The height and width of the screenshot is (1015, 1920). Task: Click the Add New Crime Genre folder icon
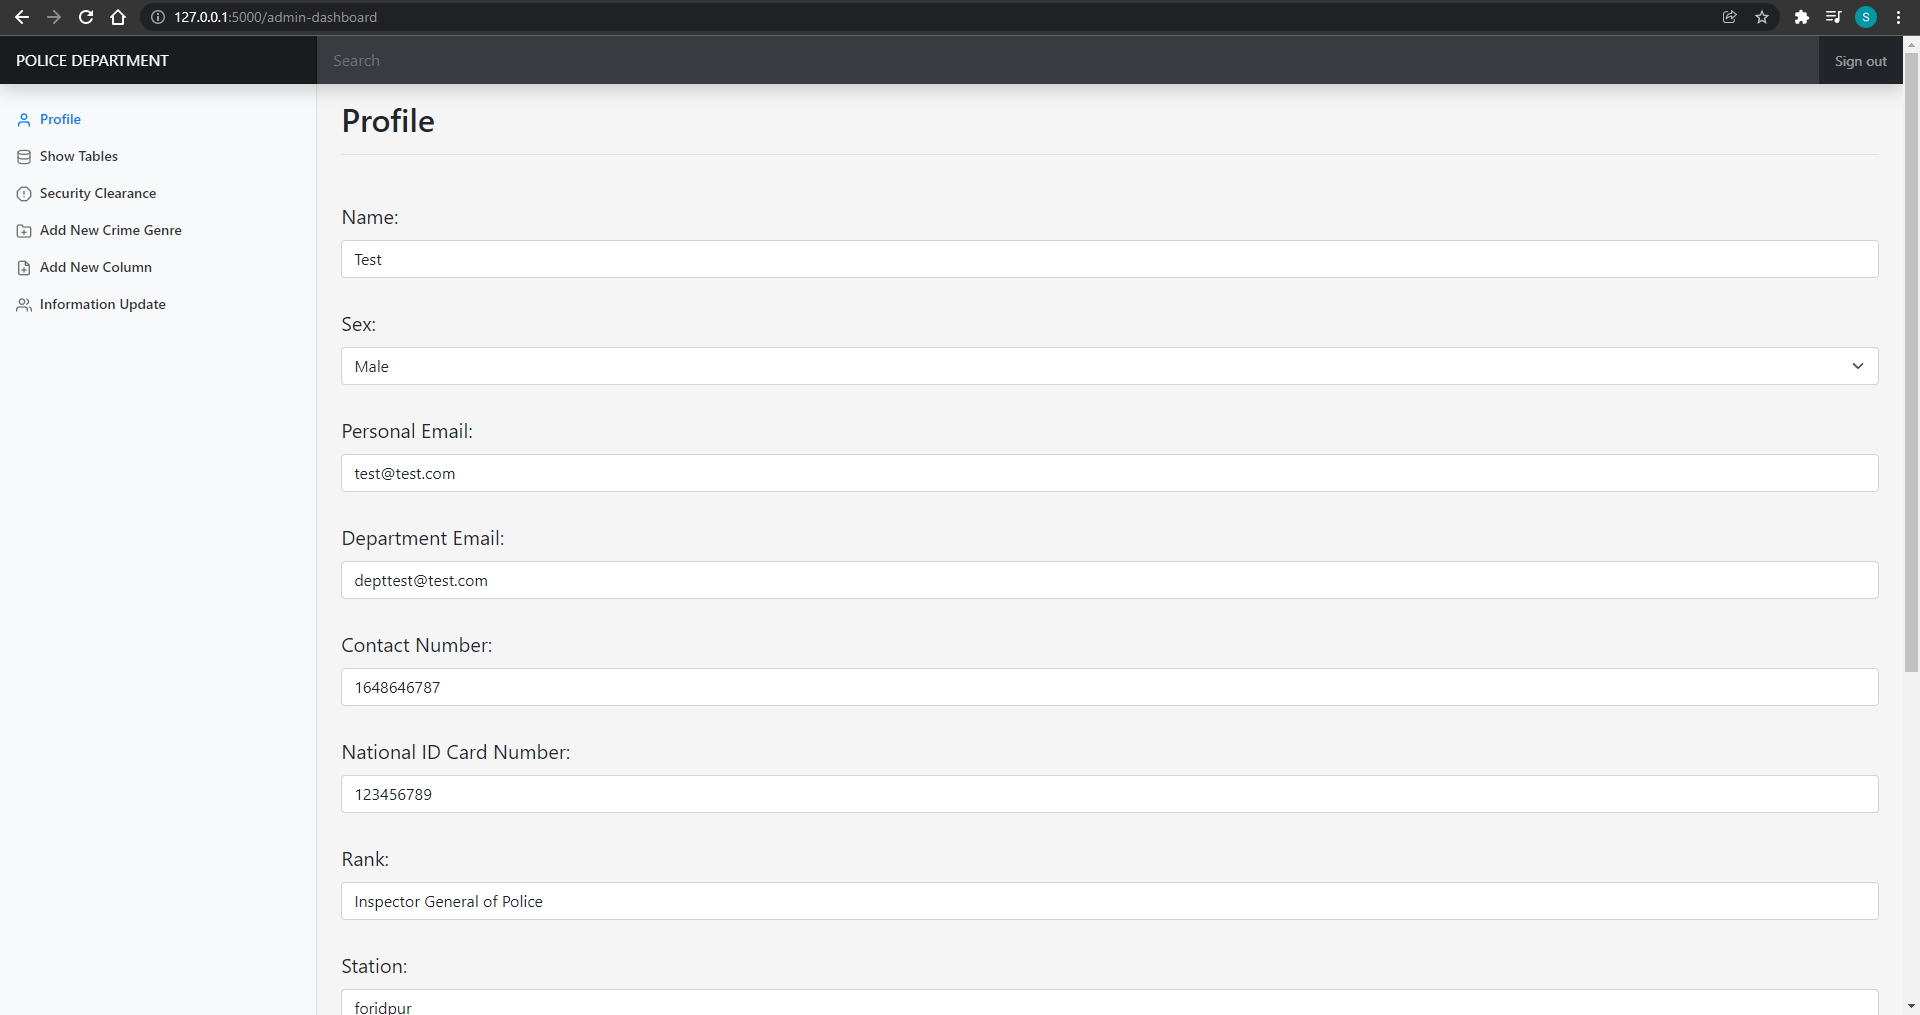point(24,231)
